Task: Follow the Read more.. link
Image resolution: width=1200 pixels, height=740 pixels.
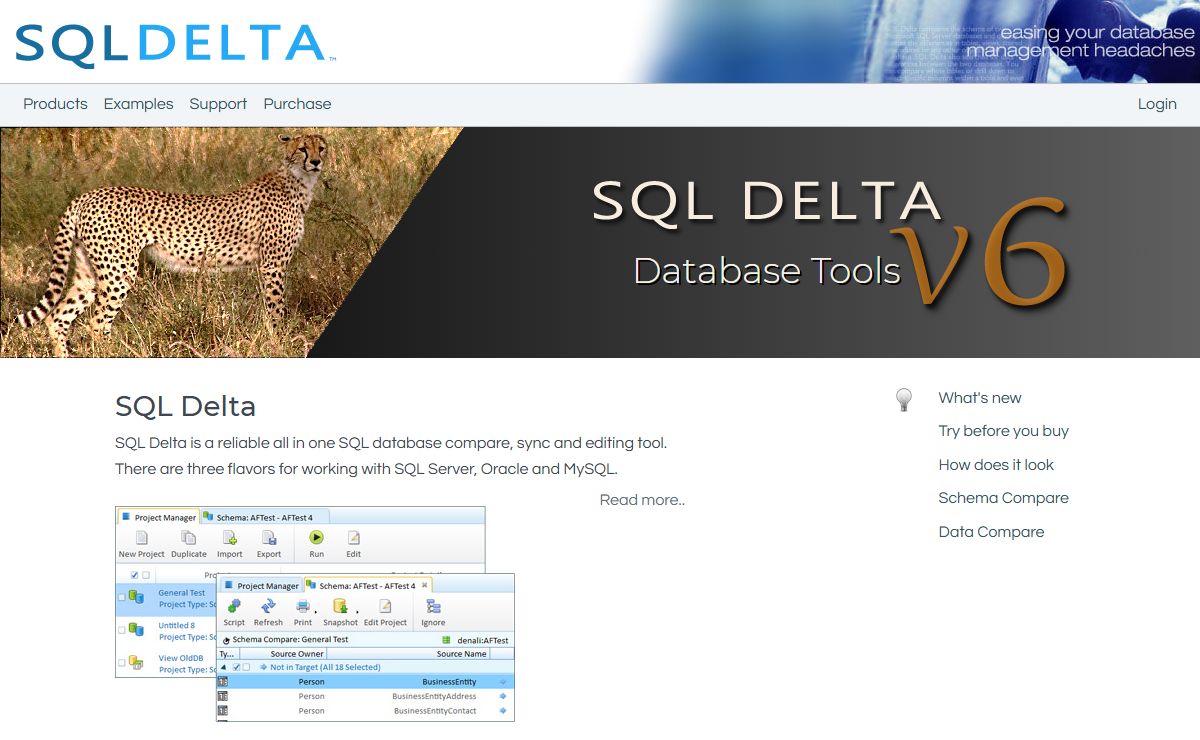Action: [x=642, y=500]
